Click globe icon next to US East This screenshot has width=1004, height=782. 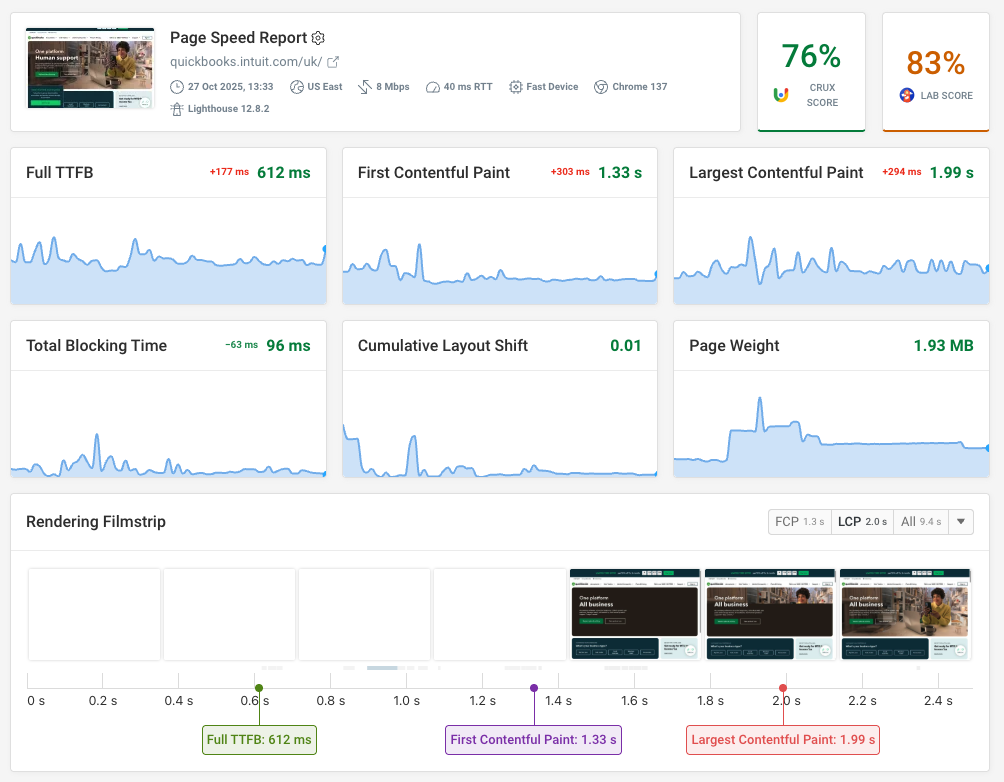[x=296, y=87]
